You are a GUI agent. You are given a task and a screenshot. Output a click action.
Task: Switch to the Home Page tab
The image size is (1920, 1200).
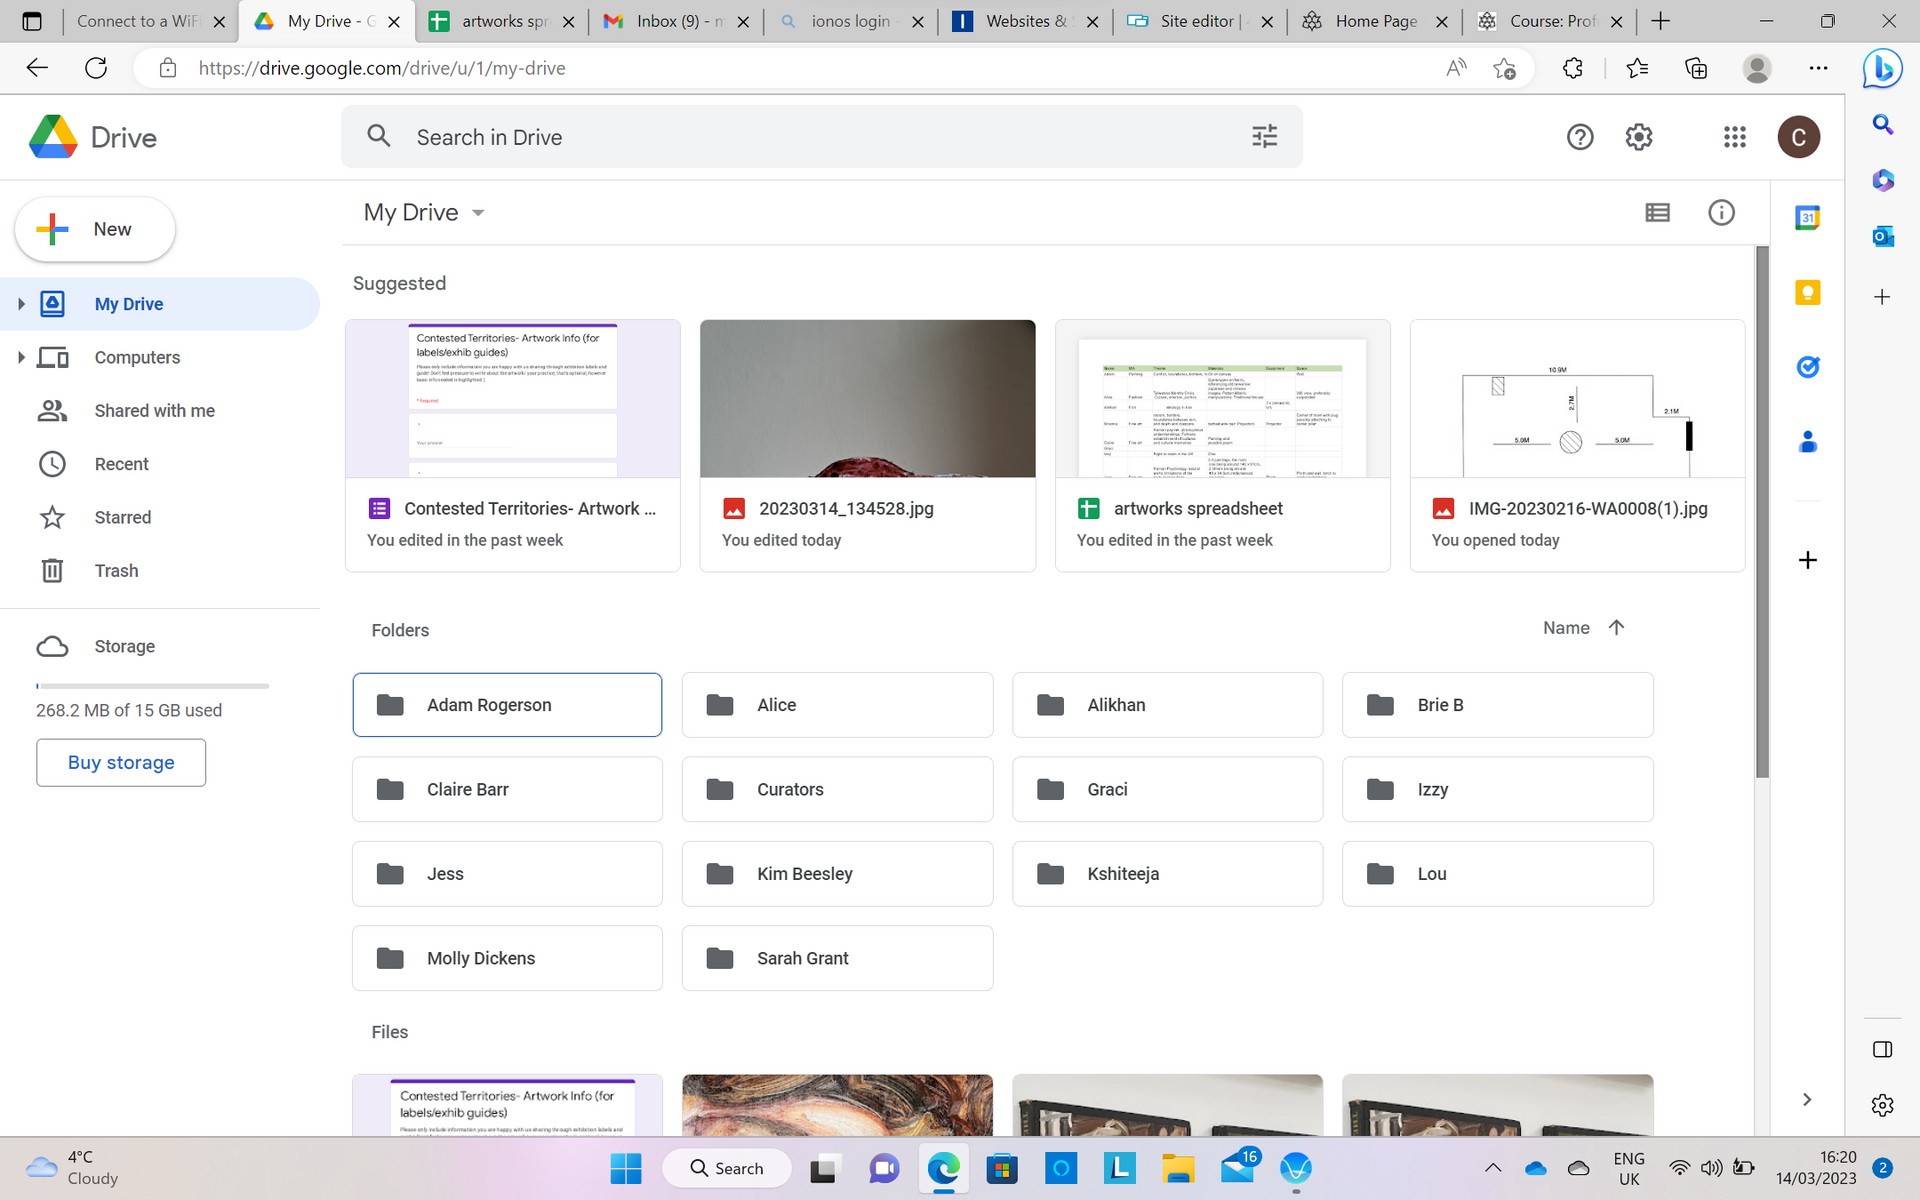[x=1376, y=21]
